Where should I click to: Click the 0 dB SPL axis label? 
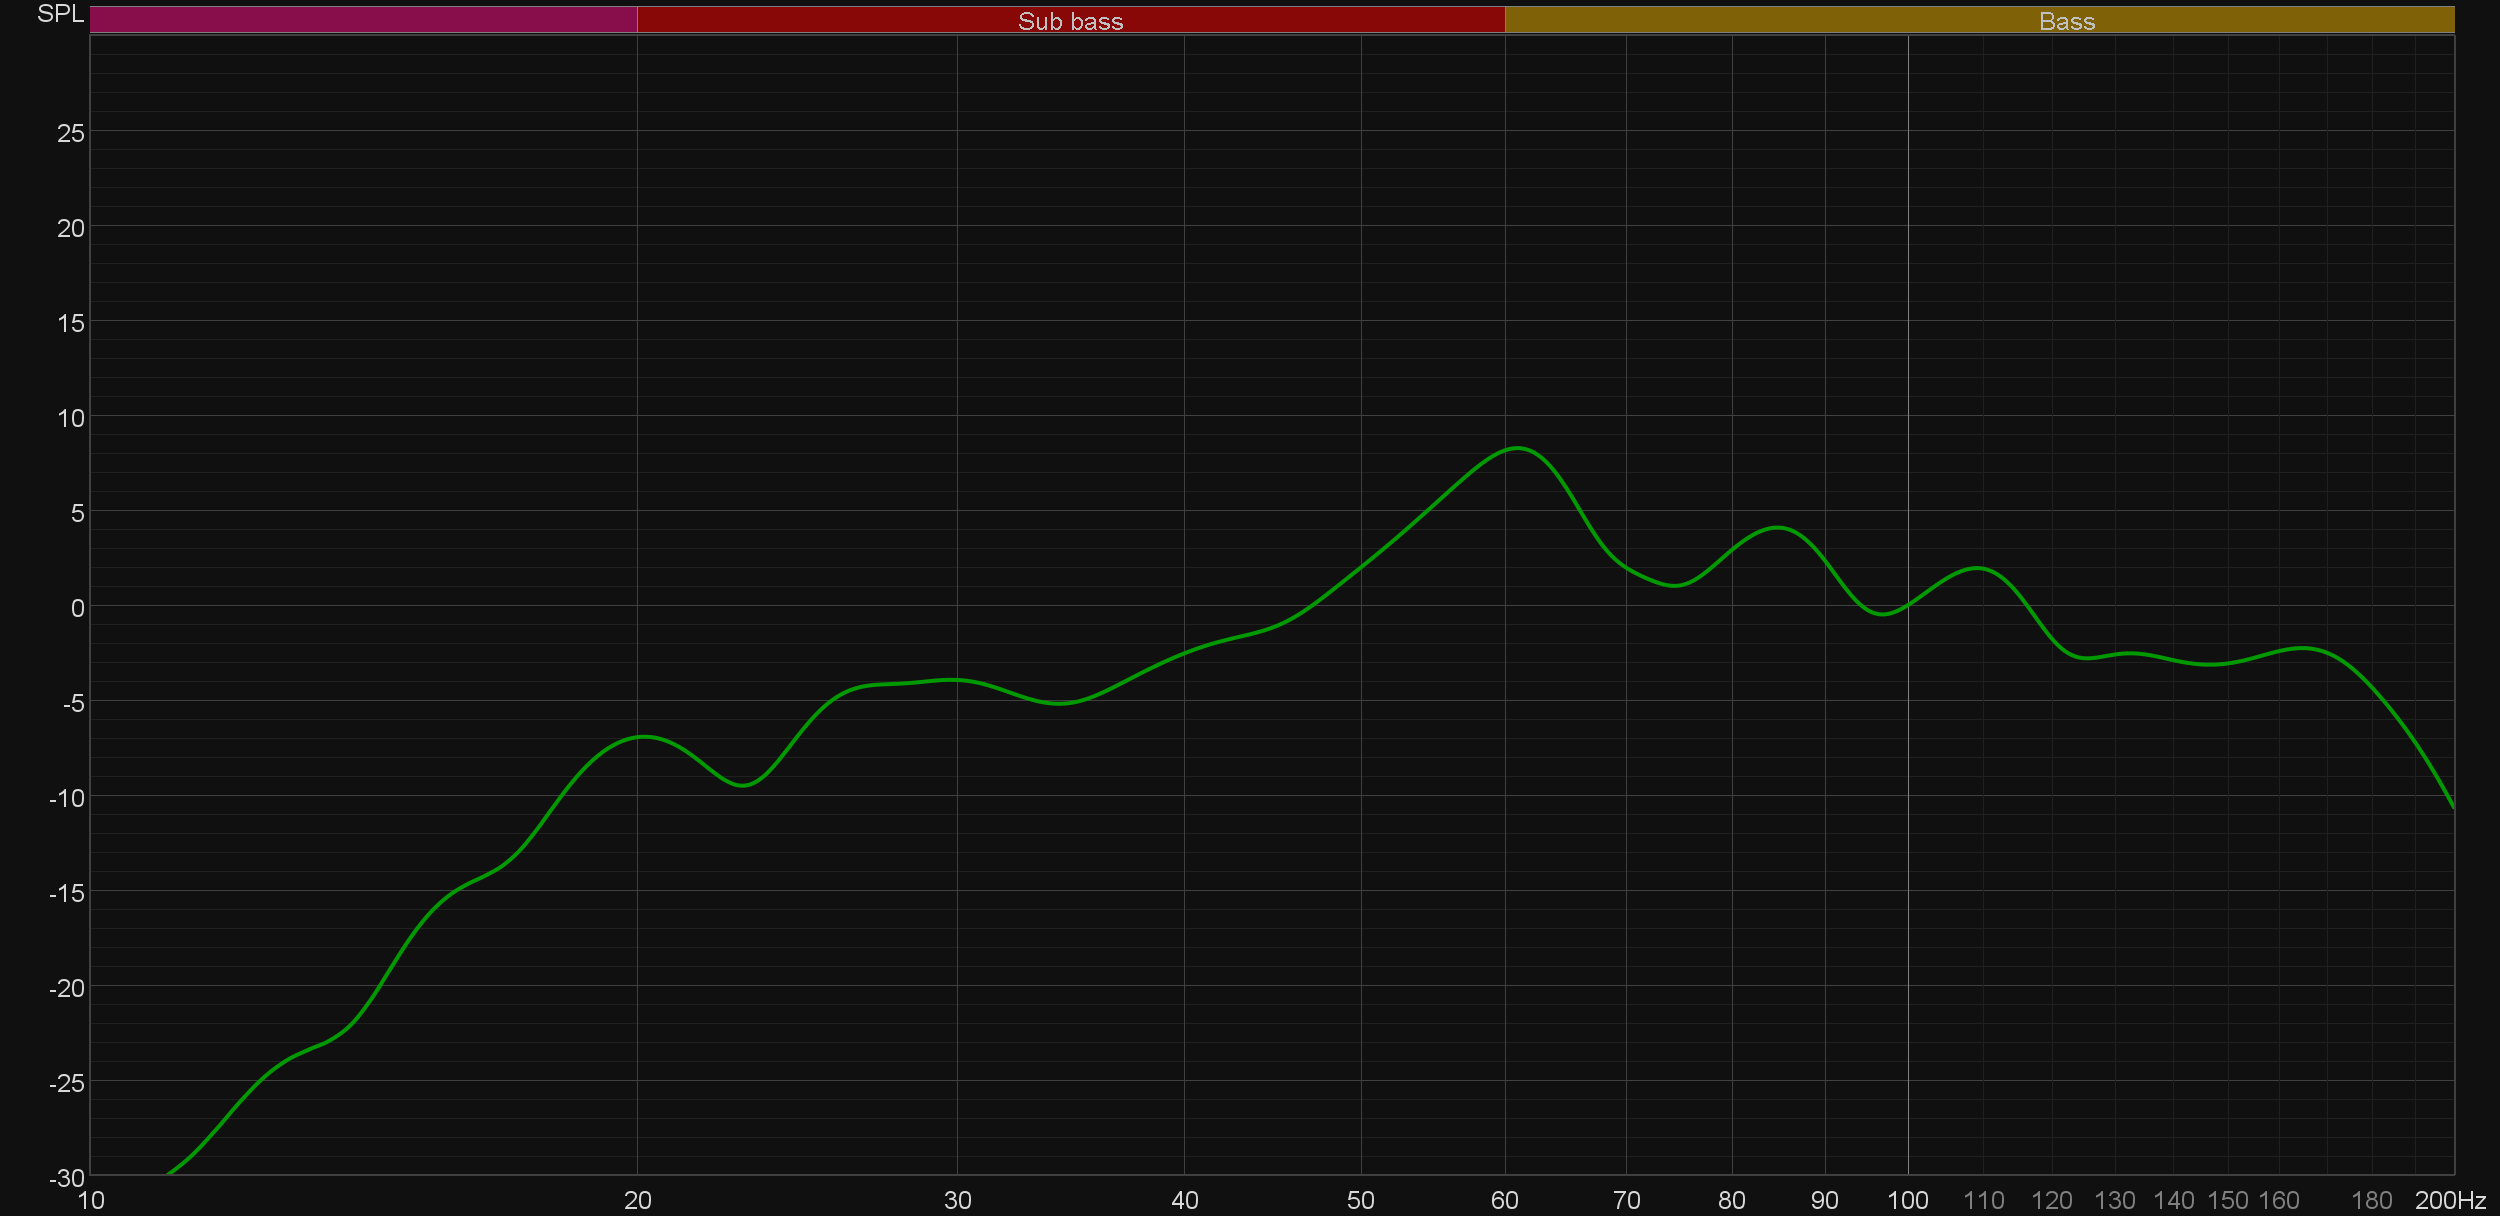[77, 608]
